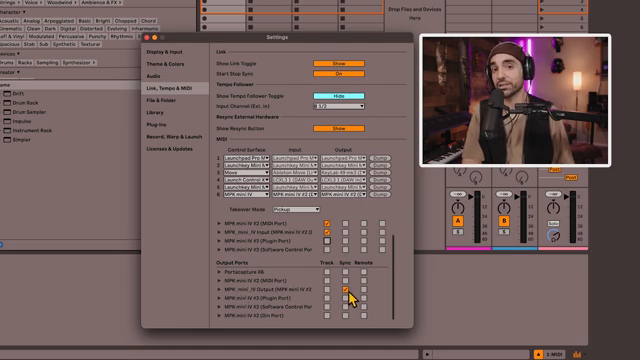
Task: Open control surface dropdown showing Move
Action: click(x=246, y=173)
